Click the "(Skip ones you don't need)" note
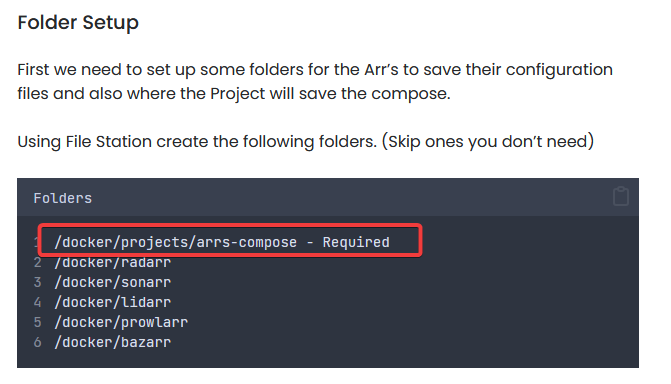Viewport: 671px width, 384px height. pyautogui.click(x=488, y=141)
